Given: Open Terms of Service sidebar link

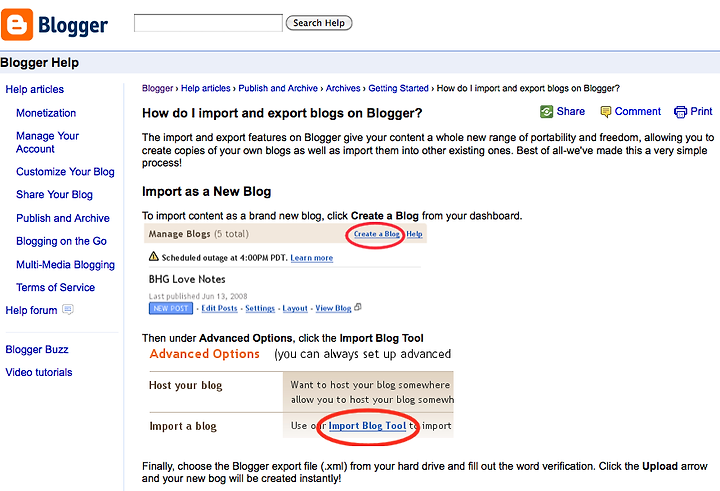Looking at the screenshot, I should [x=56, y=288].
